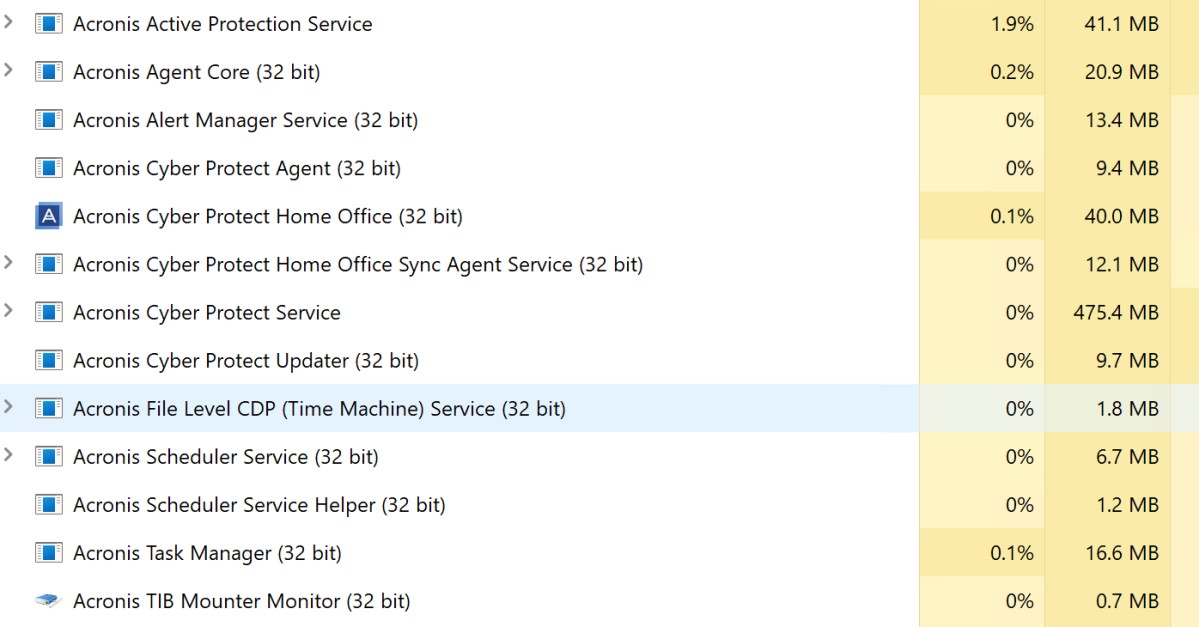Image resolution: width=1199 pixels, height=627 pixels.
Task: Click the Acronis Cyber Protect Home Office icon
Action: coord(48,216)
